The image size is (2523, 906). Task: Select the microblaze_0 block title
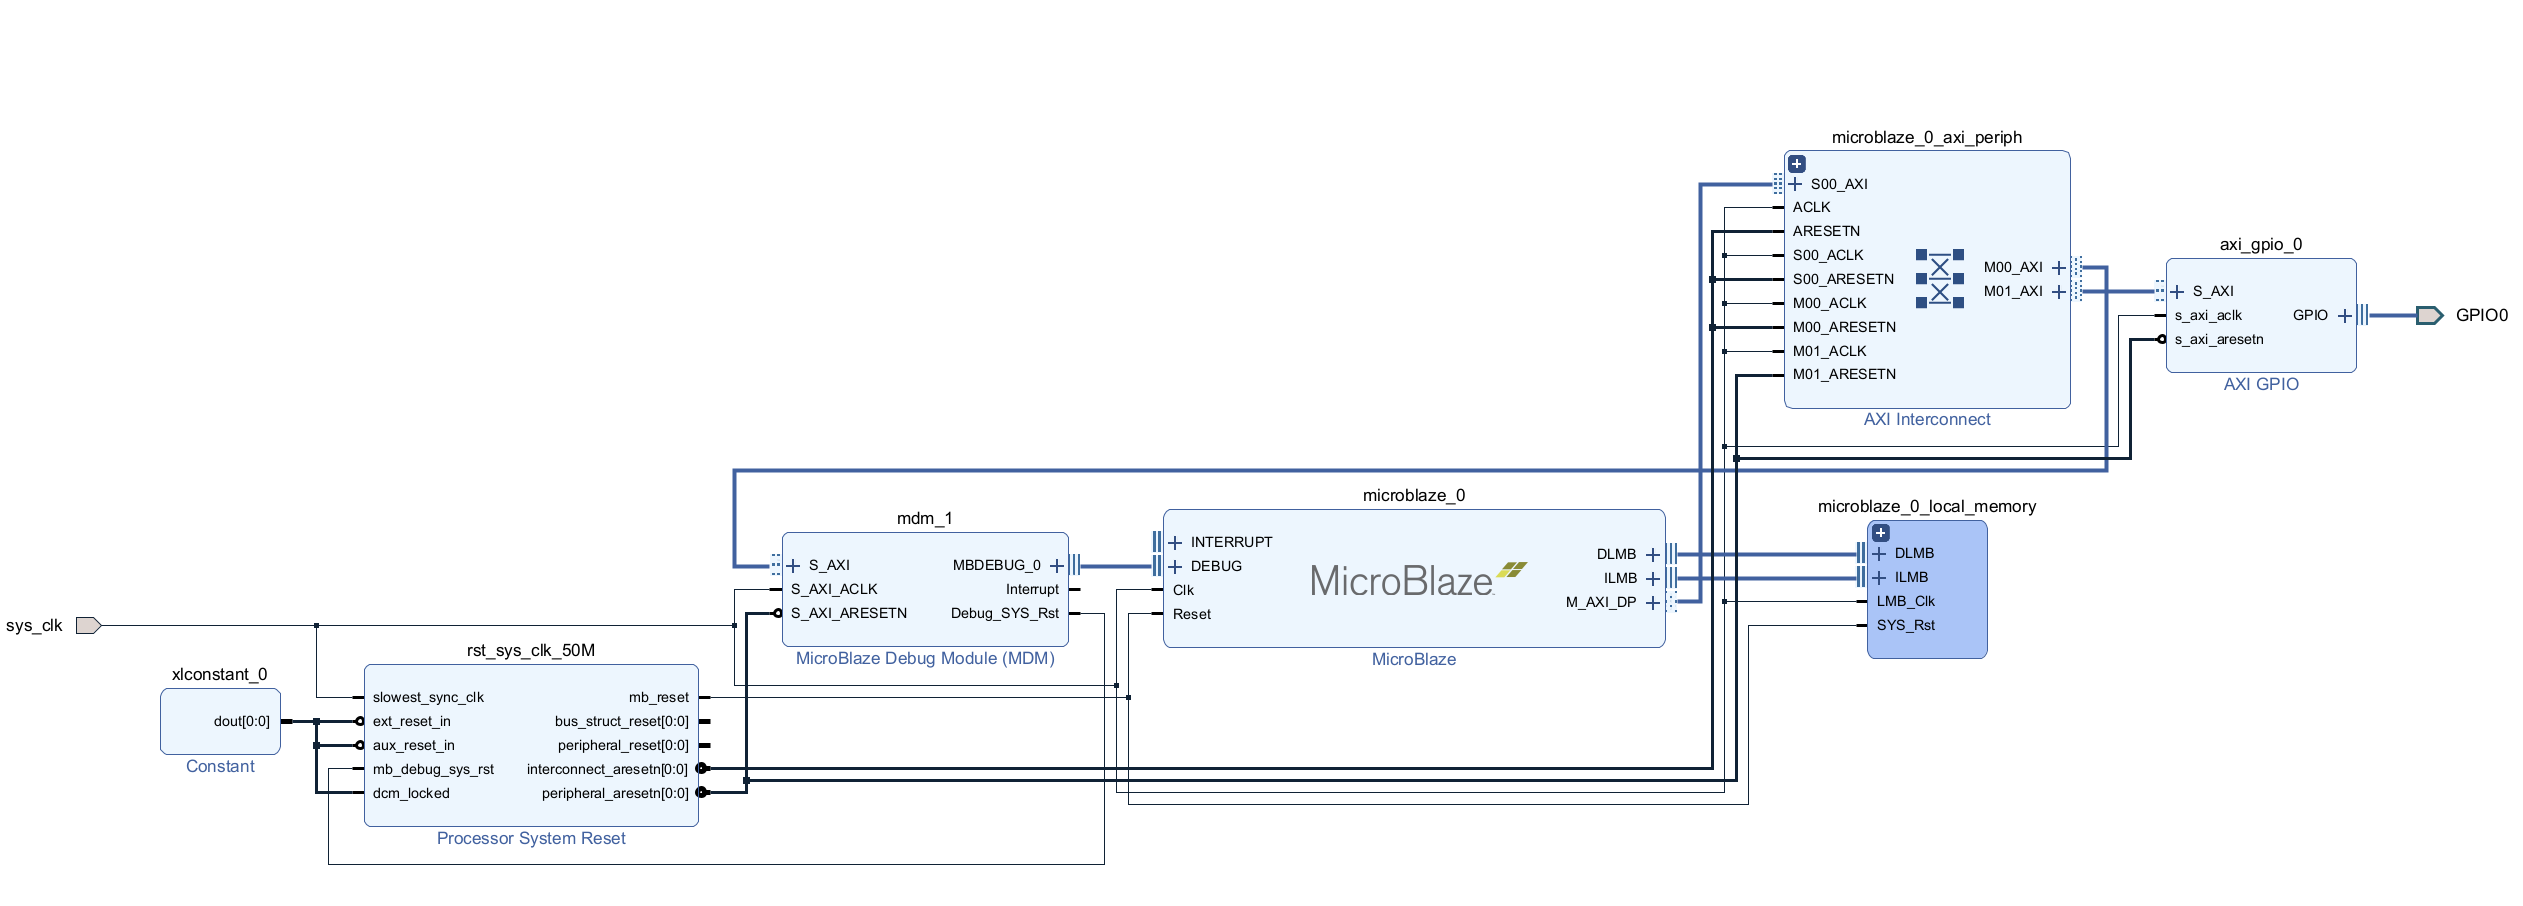[1413, 496]
